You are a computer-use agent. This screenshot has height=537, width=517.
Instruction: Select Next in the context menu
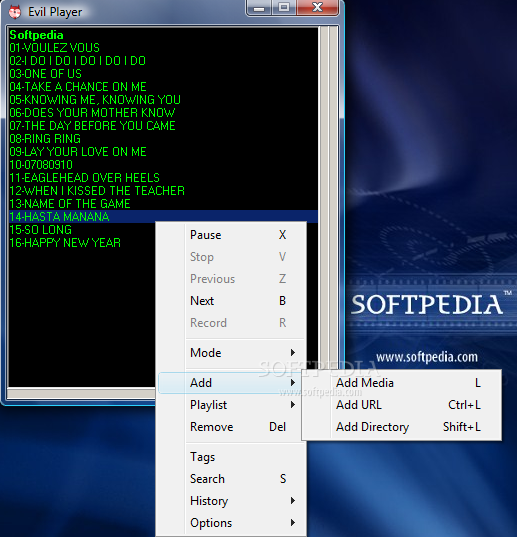click(231, 301)
